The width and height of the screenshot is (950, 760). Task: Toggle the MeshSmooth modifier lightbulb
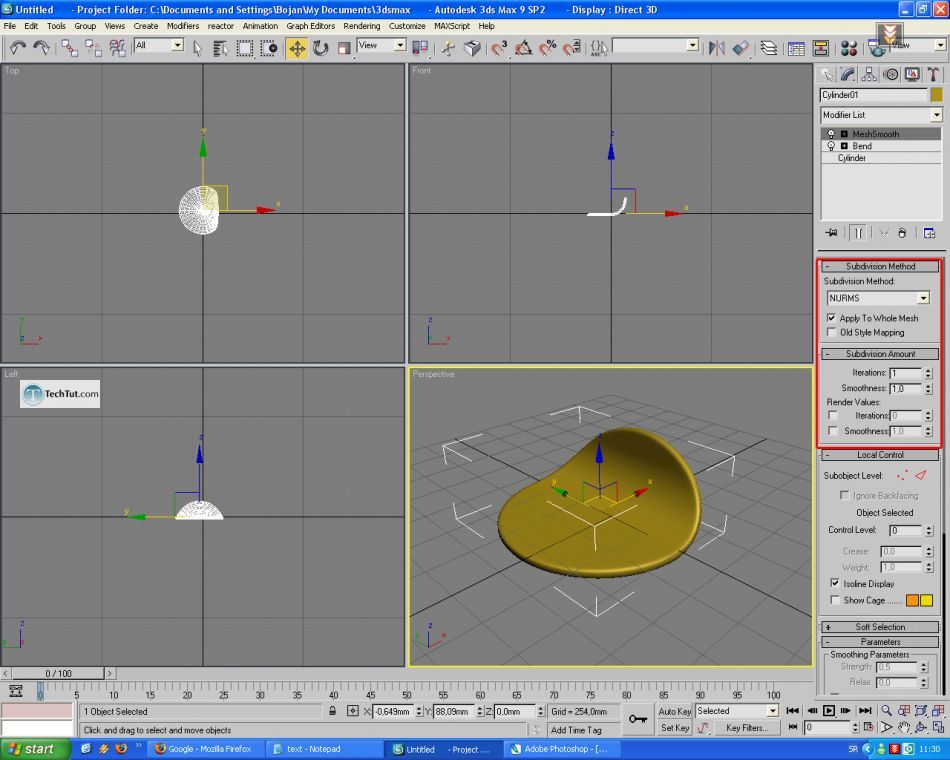pyautogui.click(x=831, y=134)
